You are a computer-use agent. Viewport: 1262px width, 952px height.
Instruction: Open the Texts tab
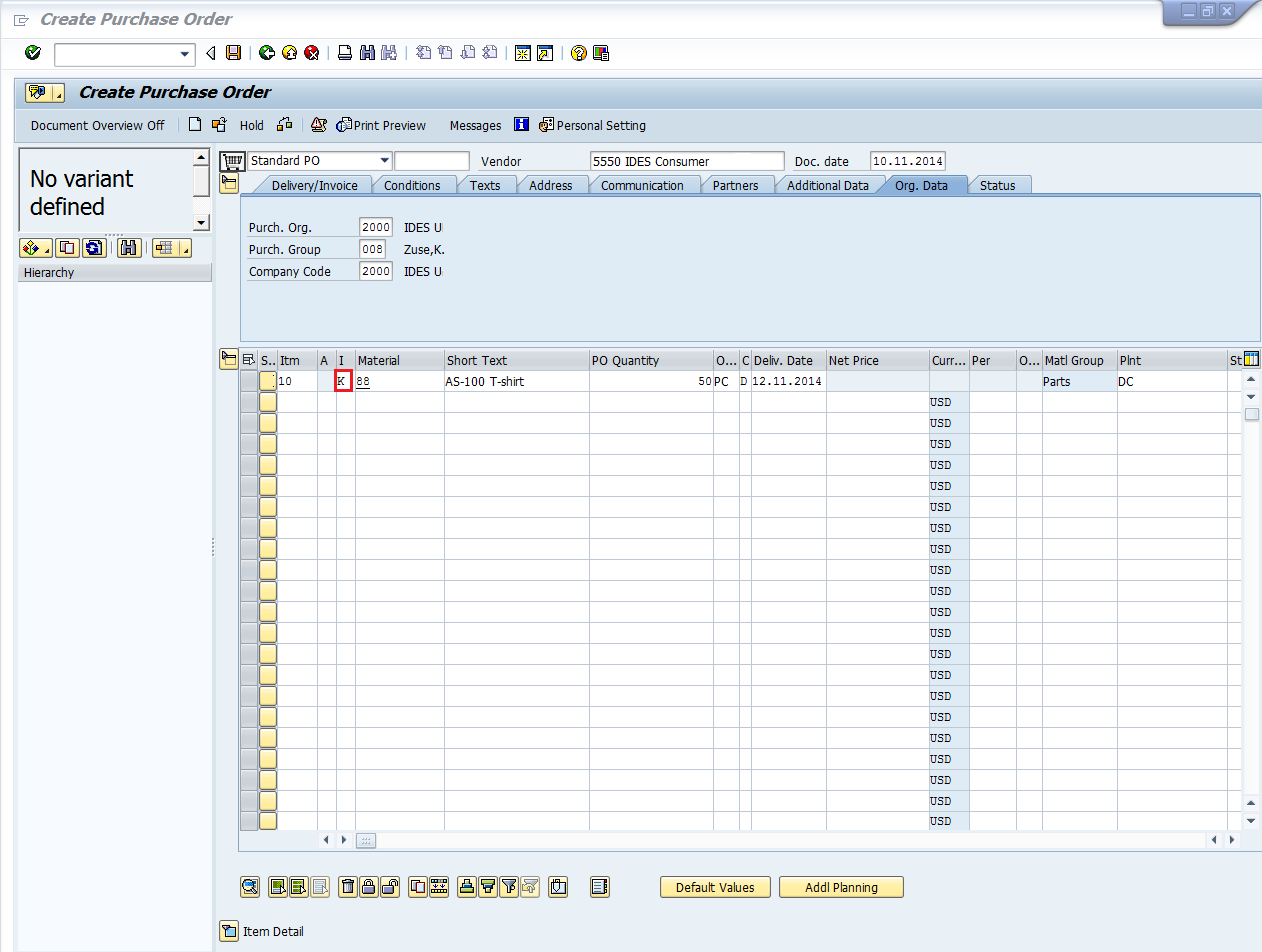(485, 185)
